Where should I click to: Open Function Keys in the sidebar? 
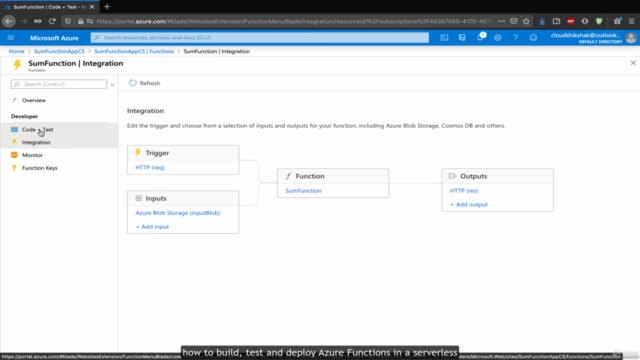tap(40, 168)
